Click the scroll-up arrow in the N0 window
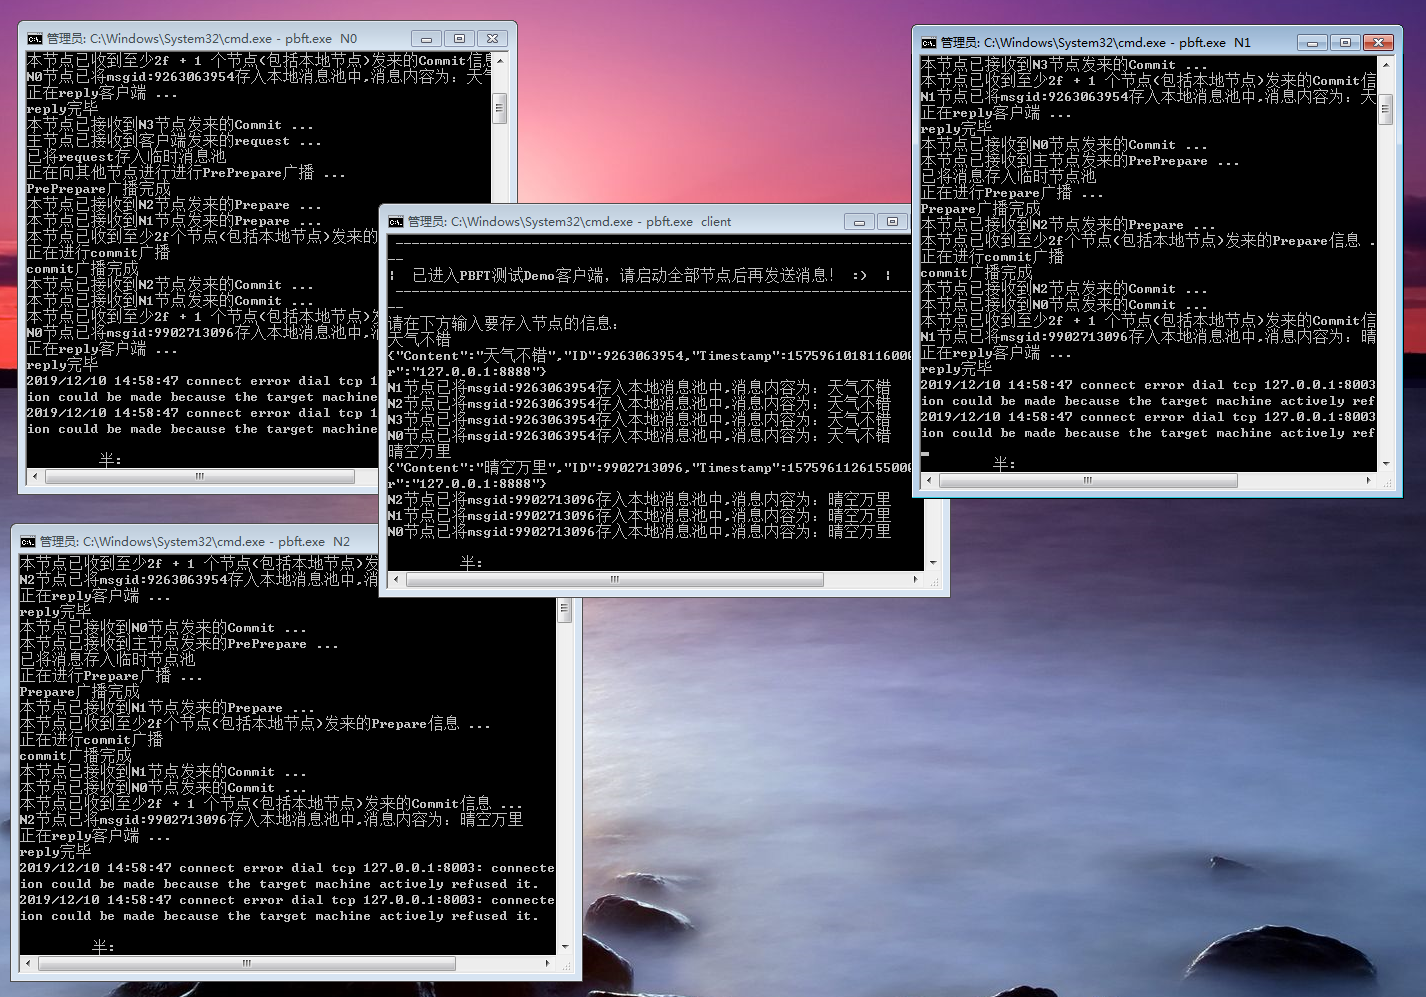 click(x=500, y=60)
